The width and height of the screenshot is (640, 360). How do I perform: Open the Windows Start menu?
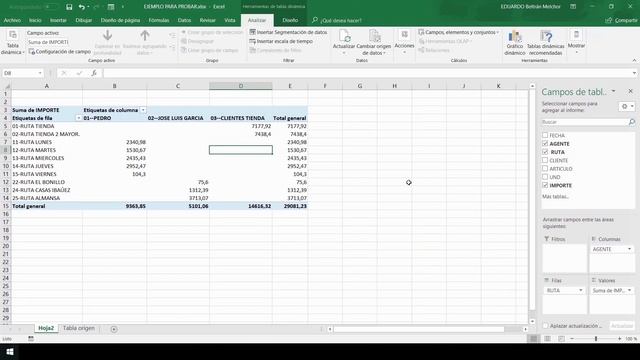[x=10, y=352]
